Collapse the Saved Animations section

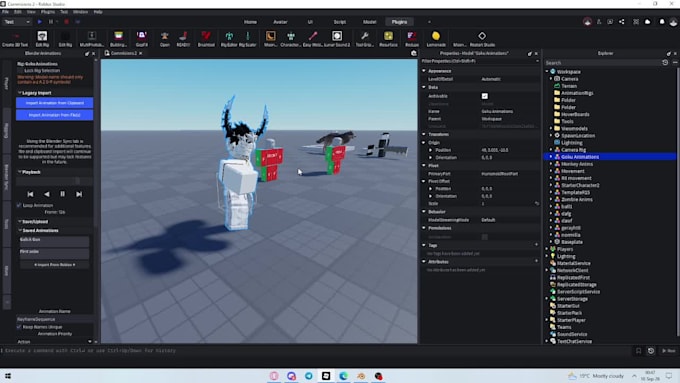click(x=20, y=230)
